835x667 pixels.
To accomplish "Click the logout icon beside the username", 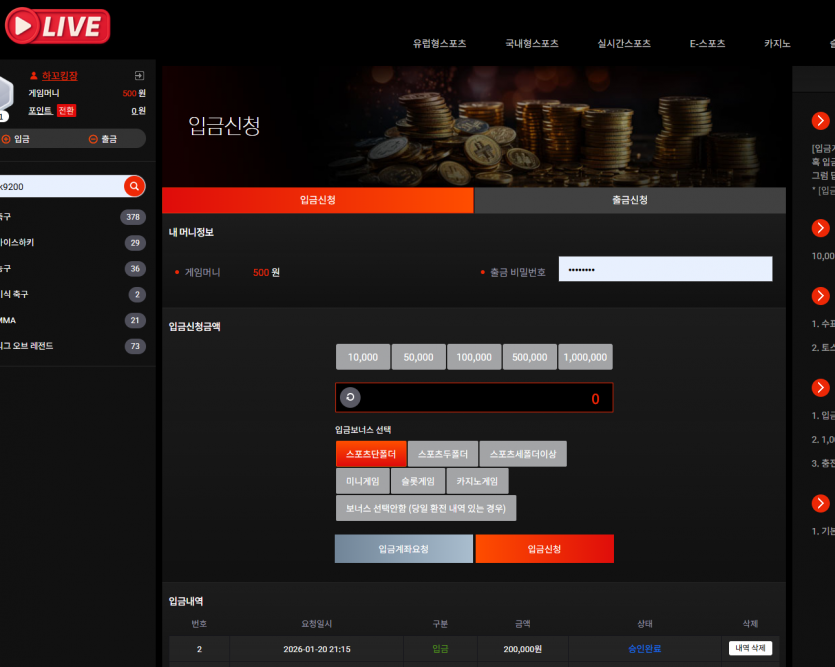I will click(140, 76).
